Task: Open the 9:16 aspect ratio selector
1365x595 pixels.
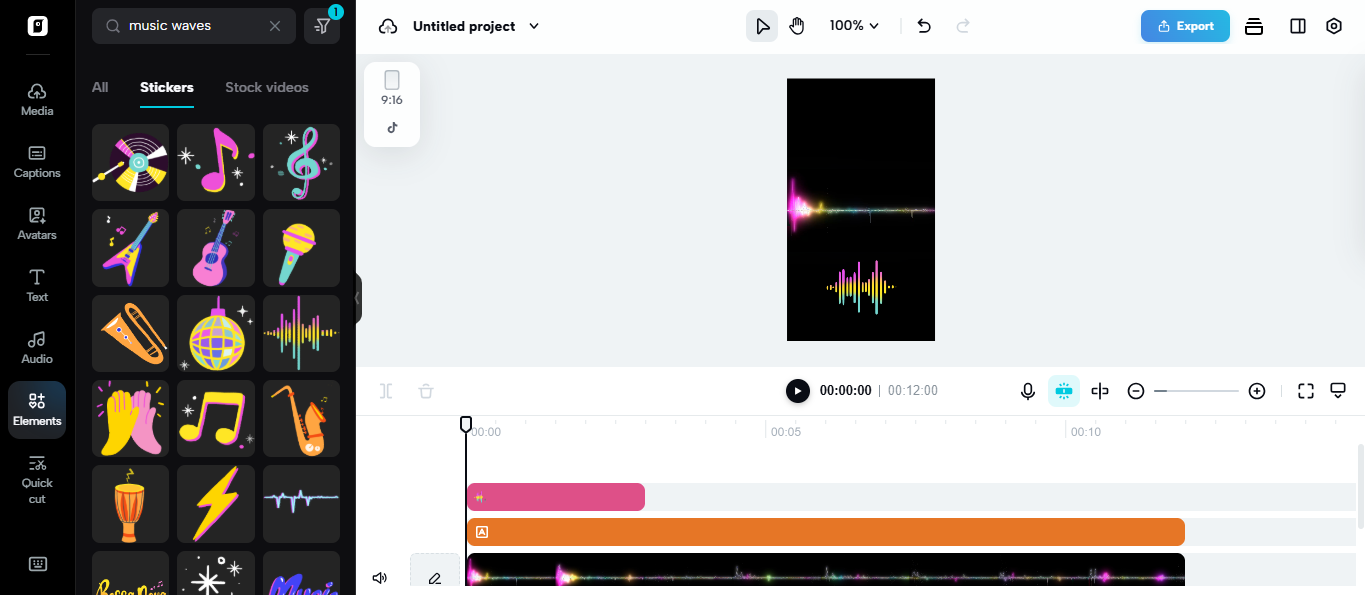Action: tap(391, 90)
